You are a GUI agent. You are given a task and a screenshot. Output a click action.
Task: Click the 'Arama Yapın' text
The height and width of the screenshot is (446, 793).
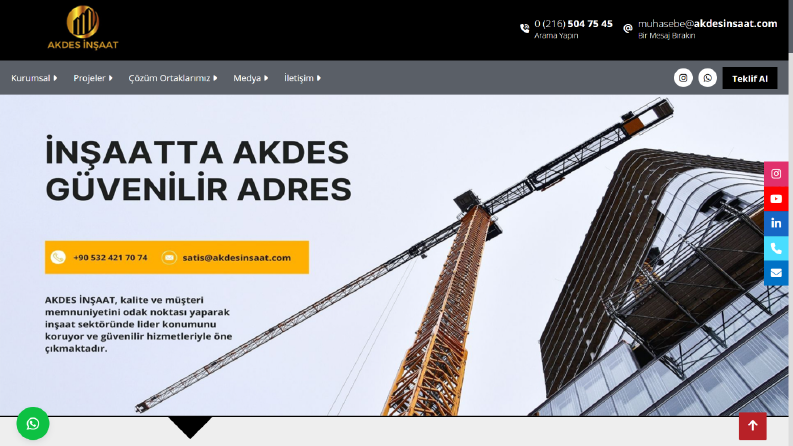[x=556, y=35]
